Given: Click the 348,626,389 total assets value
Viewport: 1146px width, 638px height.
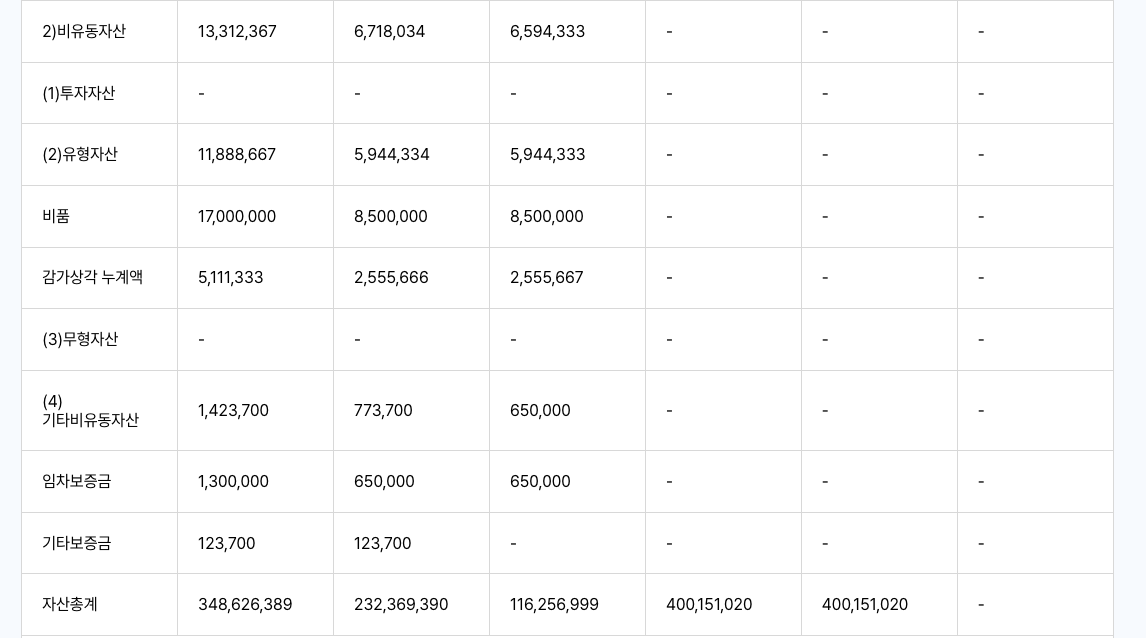Looking at the screenshot, I should click(x=245, y=605).
